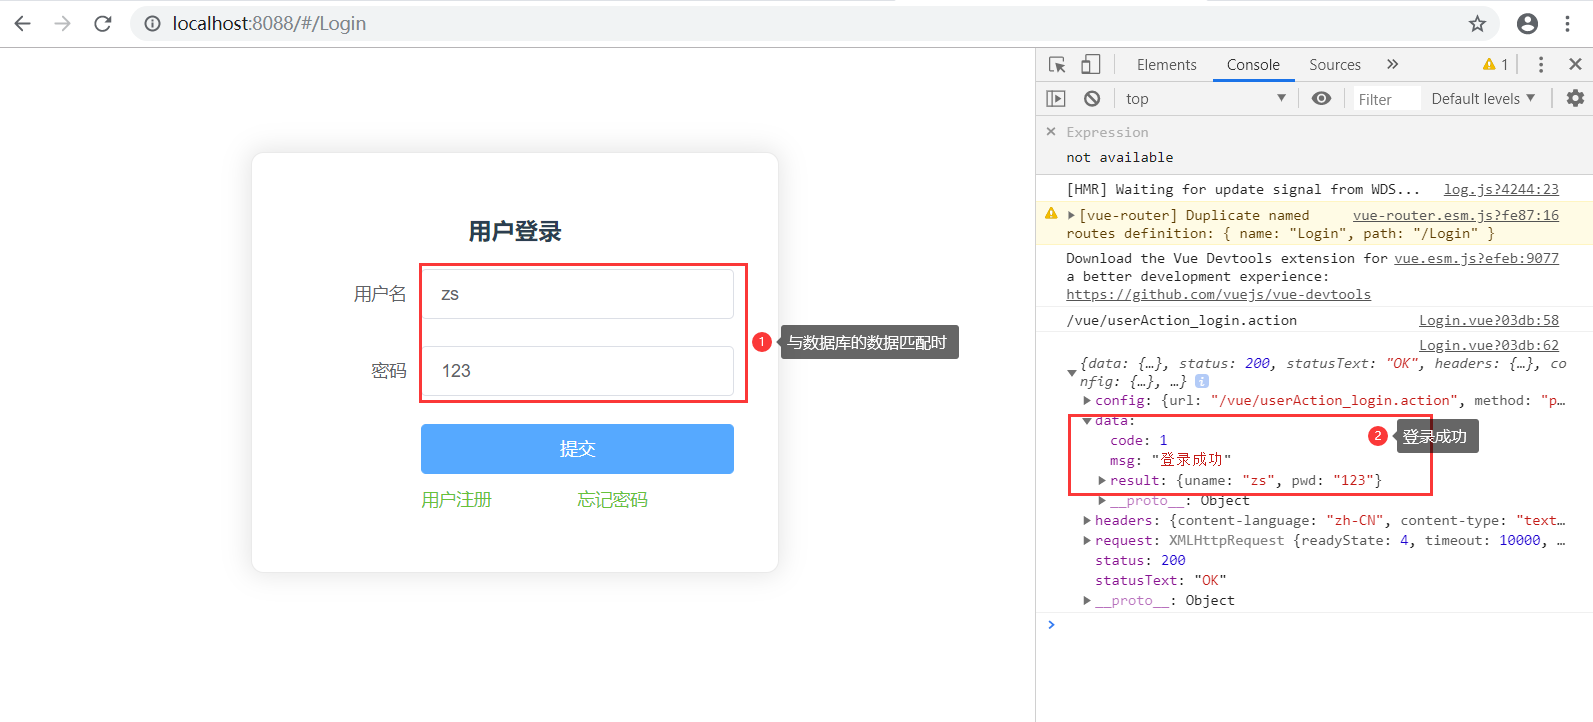Open the warning count indicator
Image resolution: width=1593 pixels, height=722 pixels.
1496,64
